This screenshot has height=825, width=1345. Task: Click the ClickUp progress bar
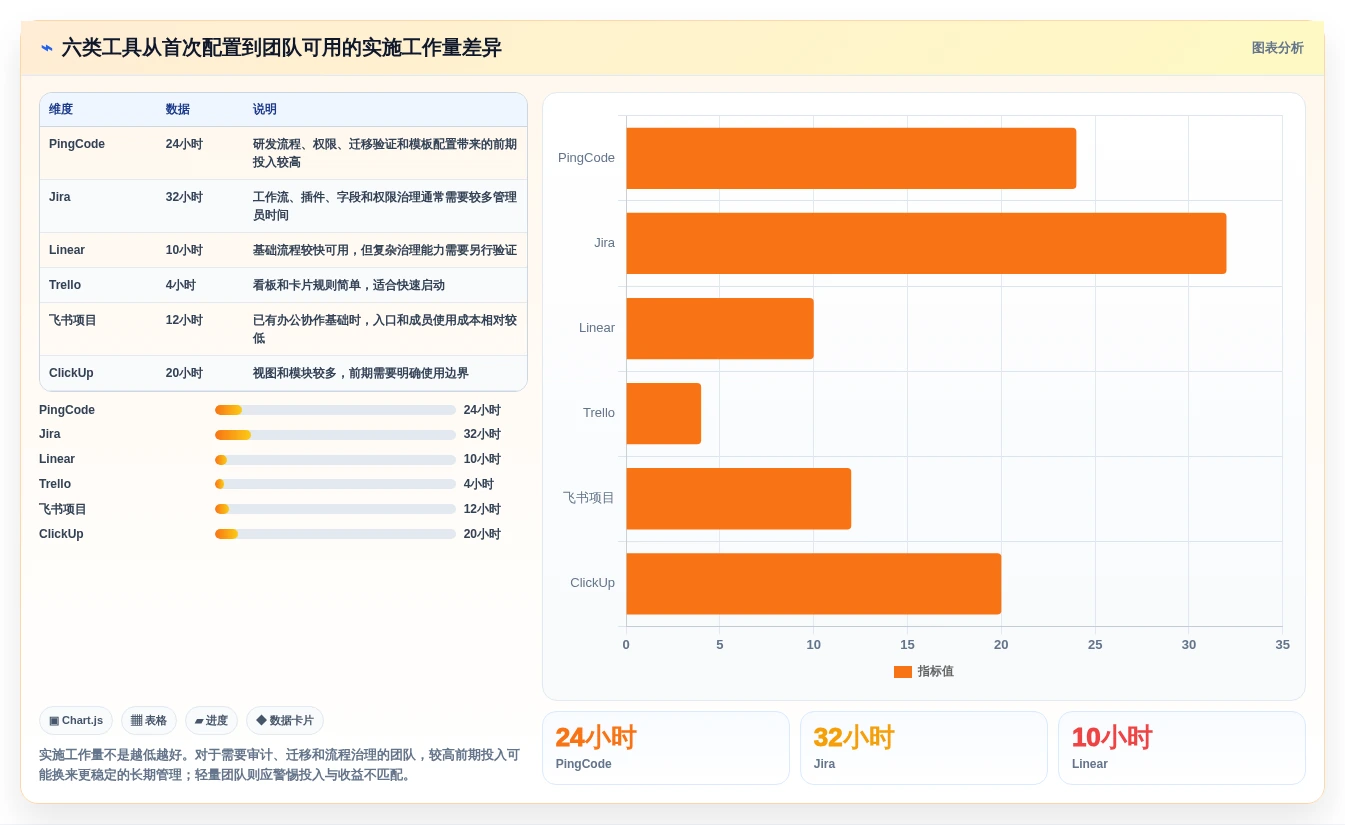click(x=335, y=534)
